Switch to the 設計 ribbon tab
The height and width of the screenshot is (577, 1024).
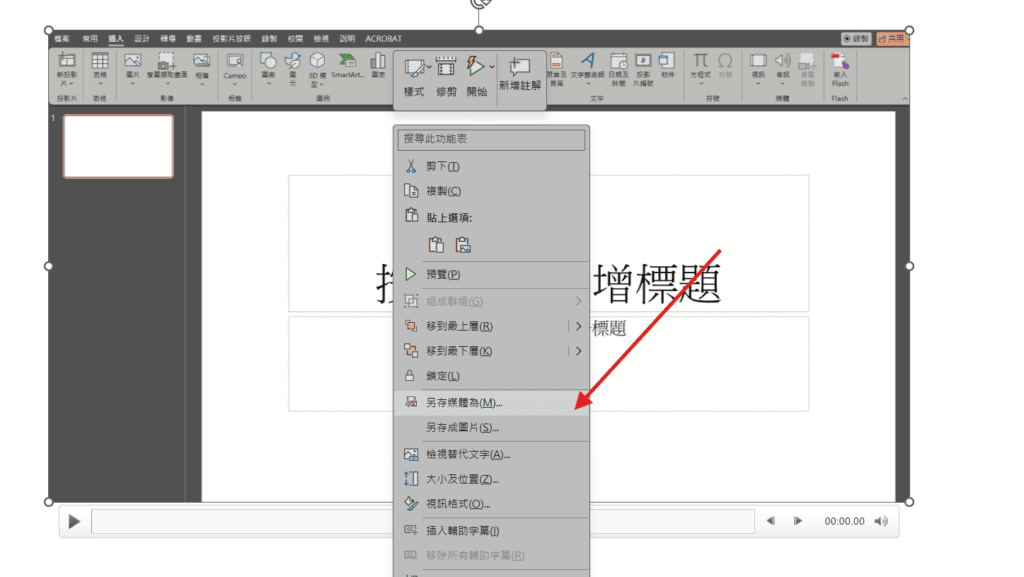[141, 38]
